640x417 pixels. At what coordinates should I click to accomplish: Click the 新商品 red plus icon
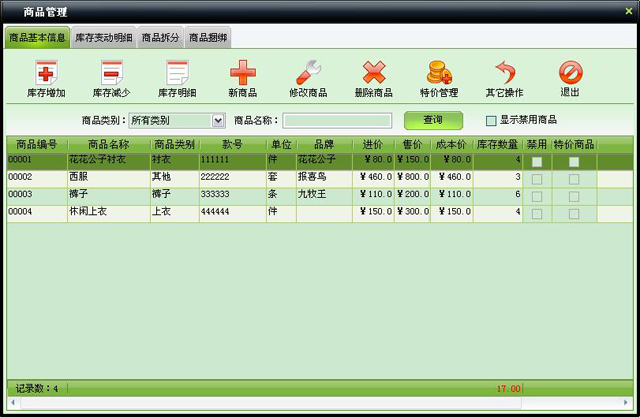pos(243,74)
